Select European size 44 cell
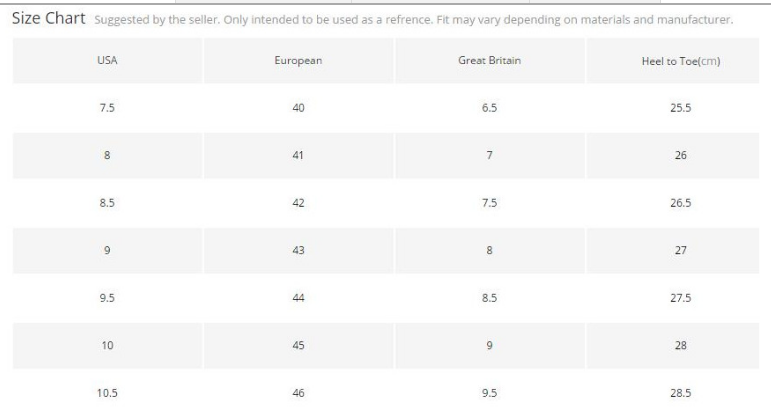The height and width of the screenshot is (419, 771). tap(298, 297)
